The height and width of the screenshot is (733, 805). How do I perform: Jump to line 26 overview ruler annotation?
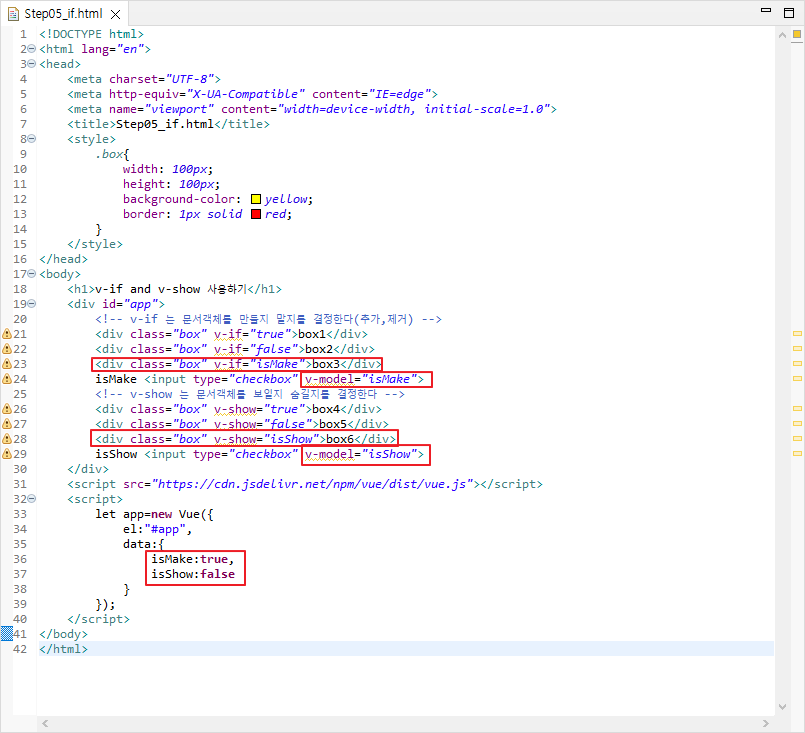click(797, 409)
